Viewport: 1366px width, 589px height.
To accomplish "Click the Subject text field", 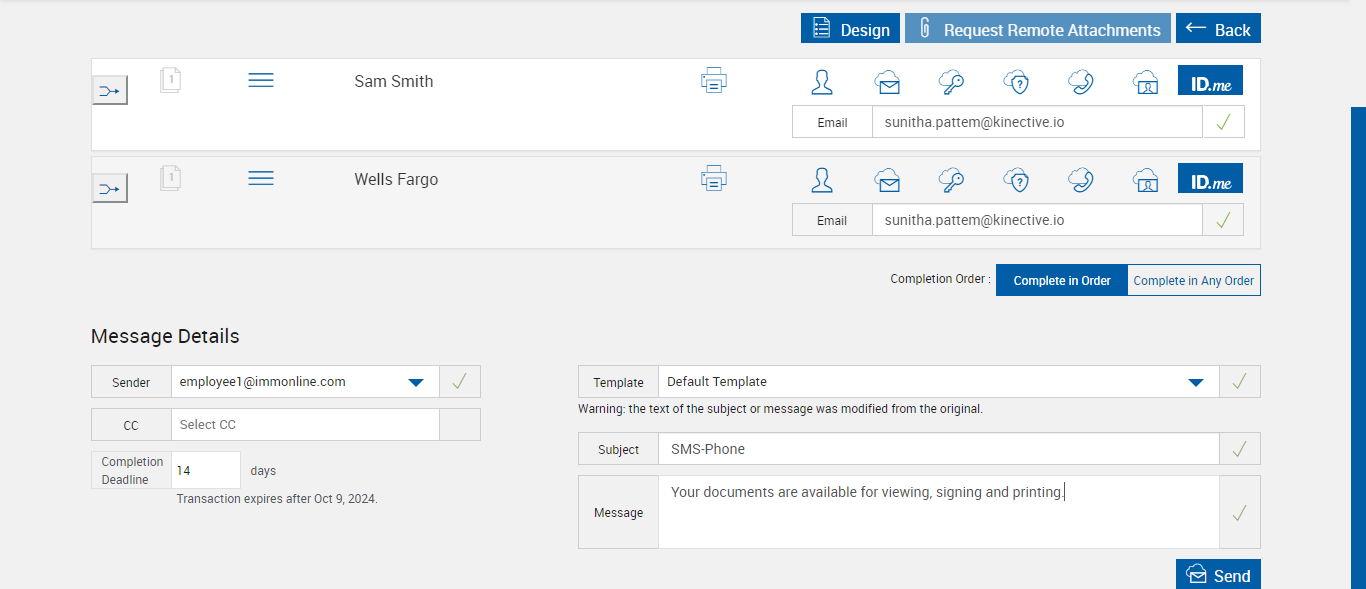I will click(938, 450).
